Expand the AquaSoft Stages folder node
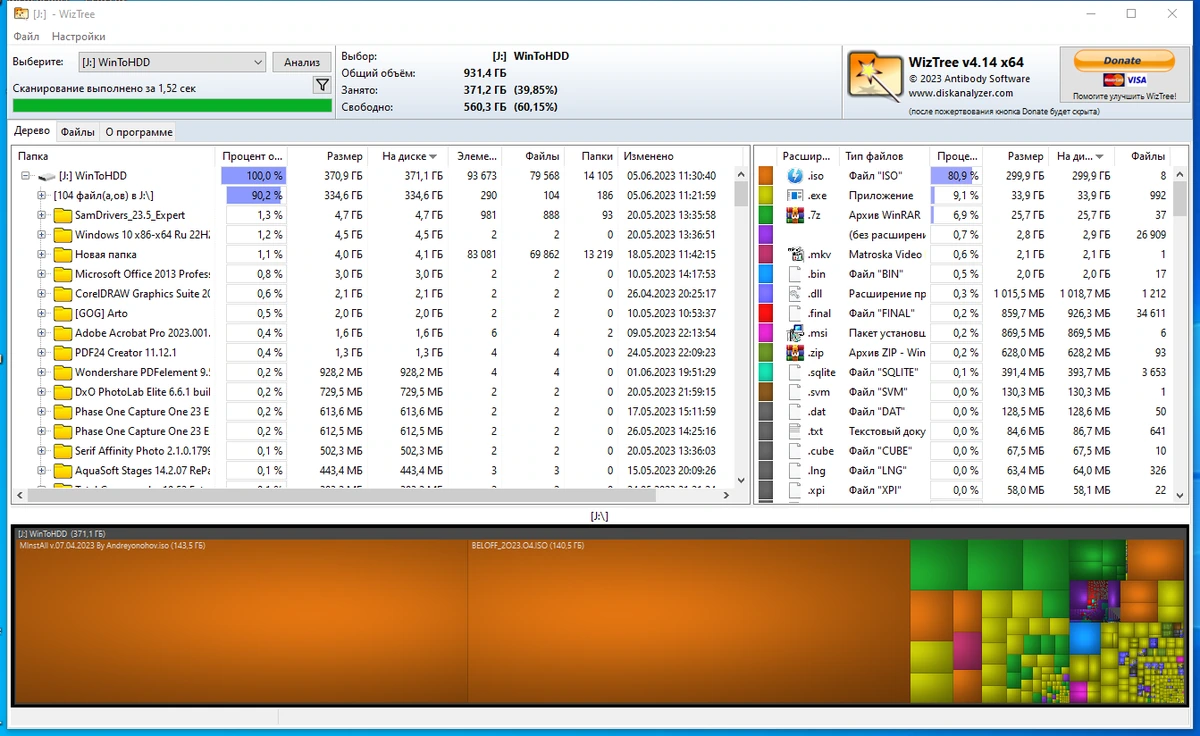Image resolution: width=1200 pixels, height=736 pixels. tap(42, 471)
